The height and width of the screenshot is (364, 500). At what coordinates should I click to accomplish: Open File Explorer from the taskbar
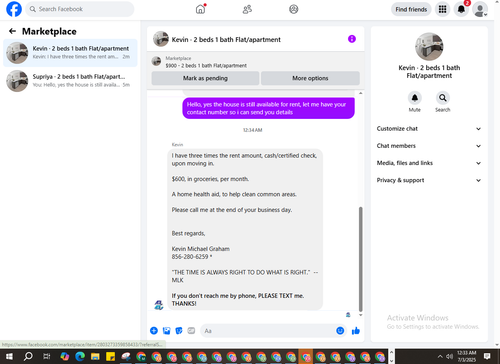pos(95,356)
